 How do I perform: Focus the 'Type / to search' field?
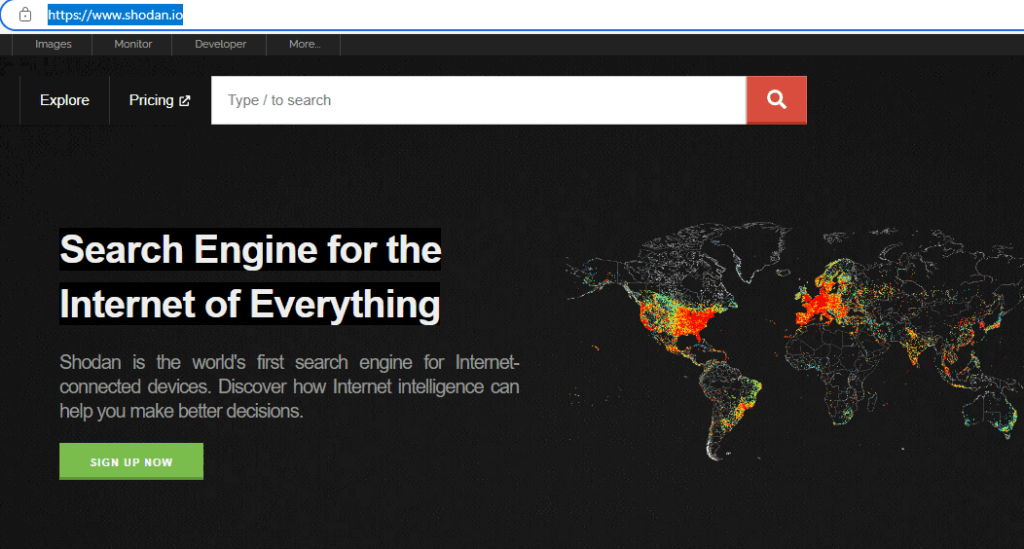[479, 100]
